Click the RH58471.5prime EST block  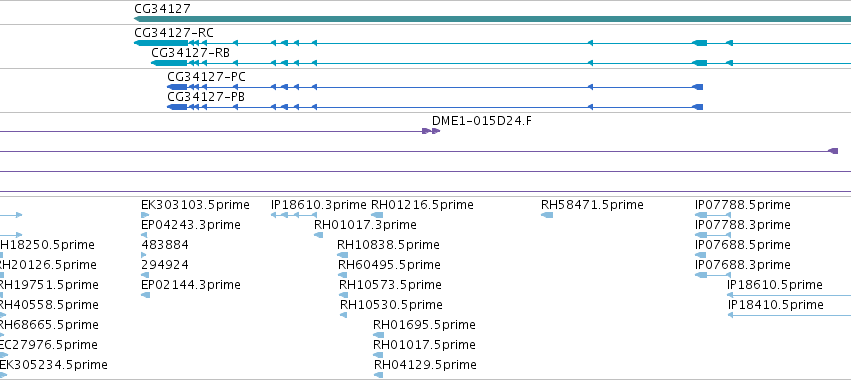(x=547, y=215)
